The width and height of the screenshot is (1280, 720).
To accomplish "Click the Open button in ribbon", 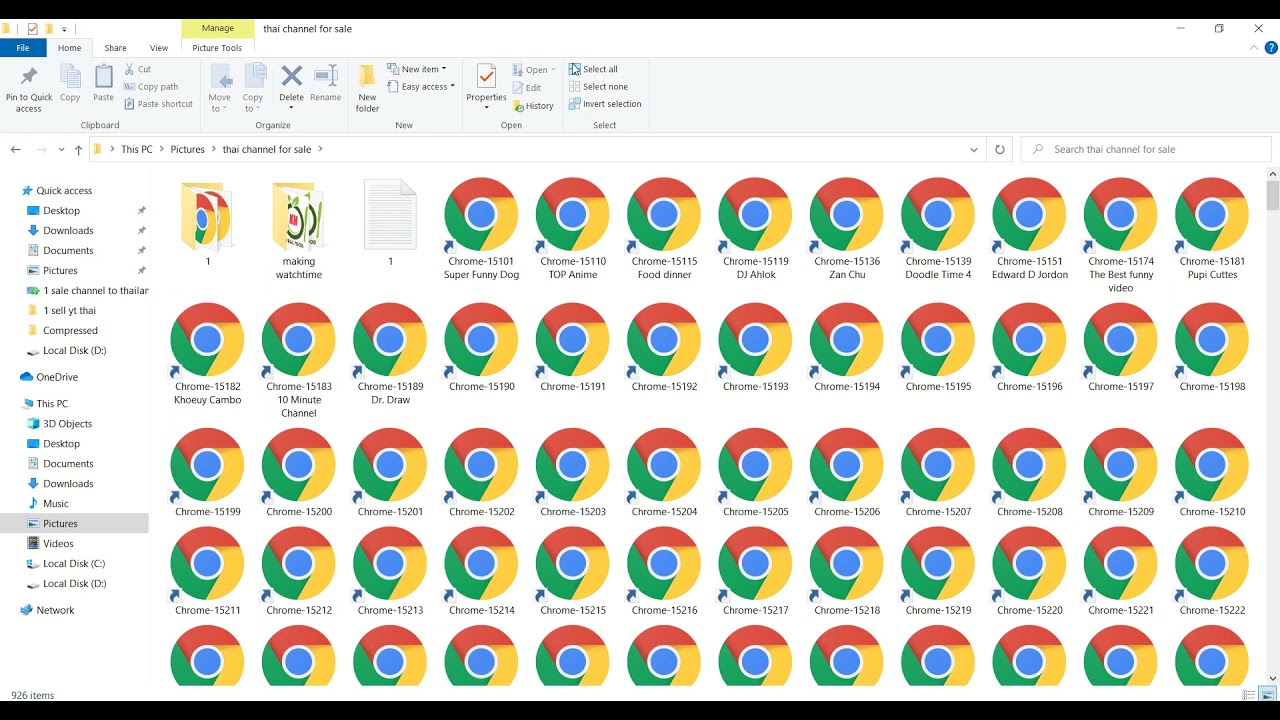I will 534,70.
